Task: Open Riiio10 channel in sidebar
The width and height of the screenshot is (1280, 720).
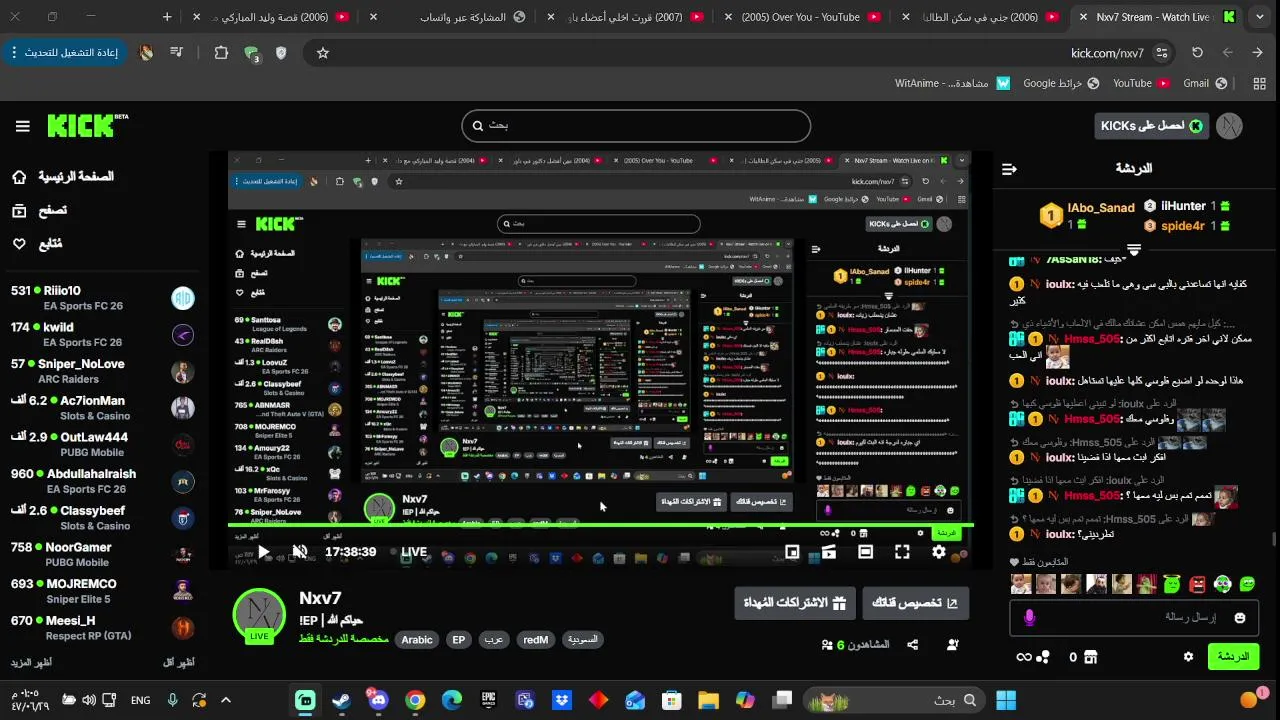Action: click(103, 298)
